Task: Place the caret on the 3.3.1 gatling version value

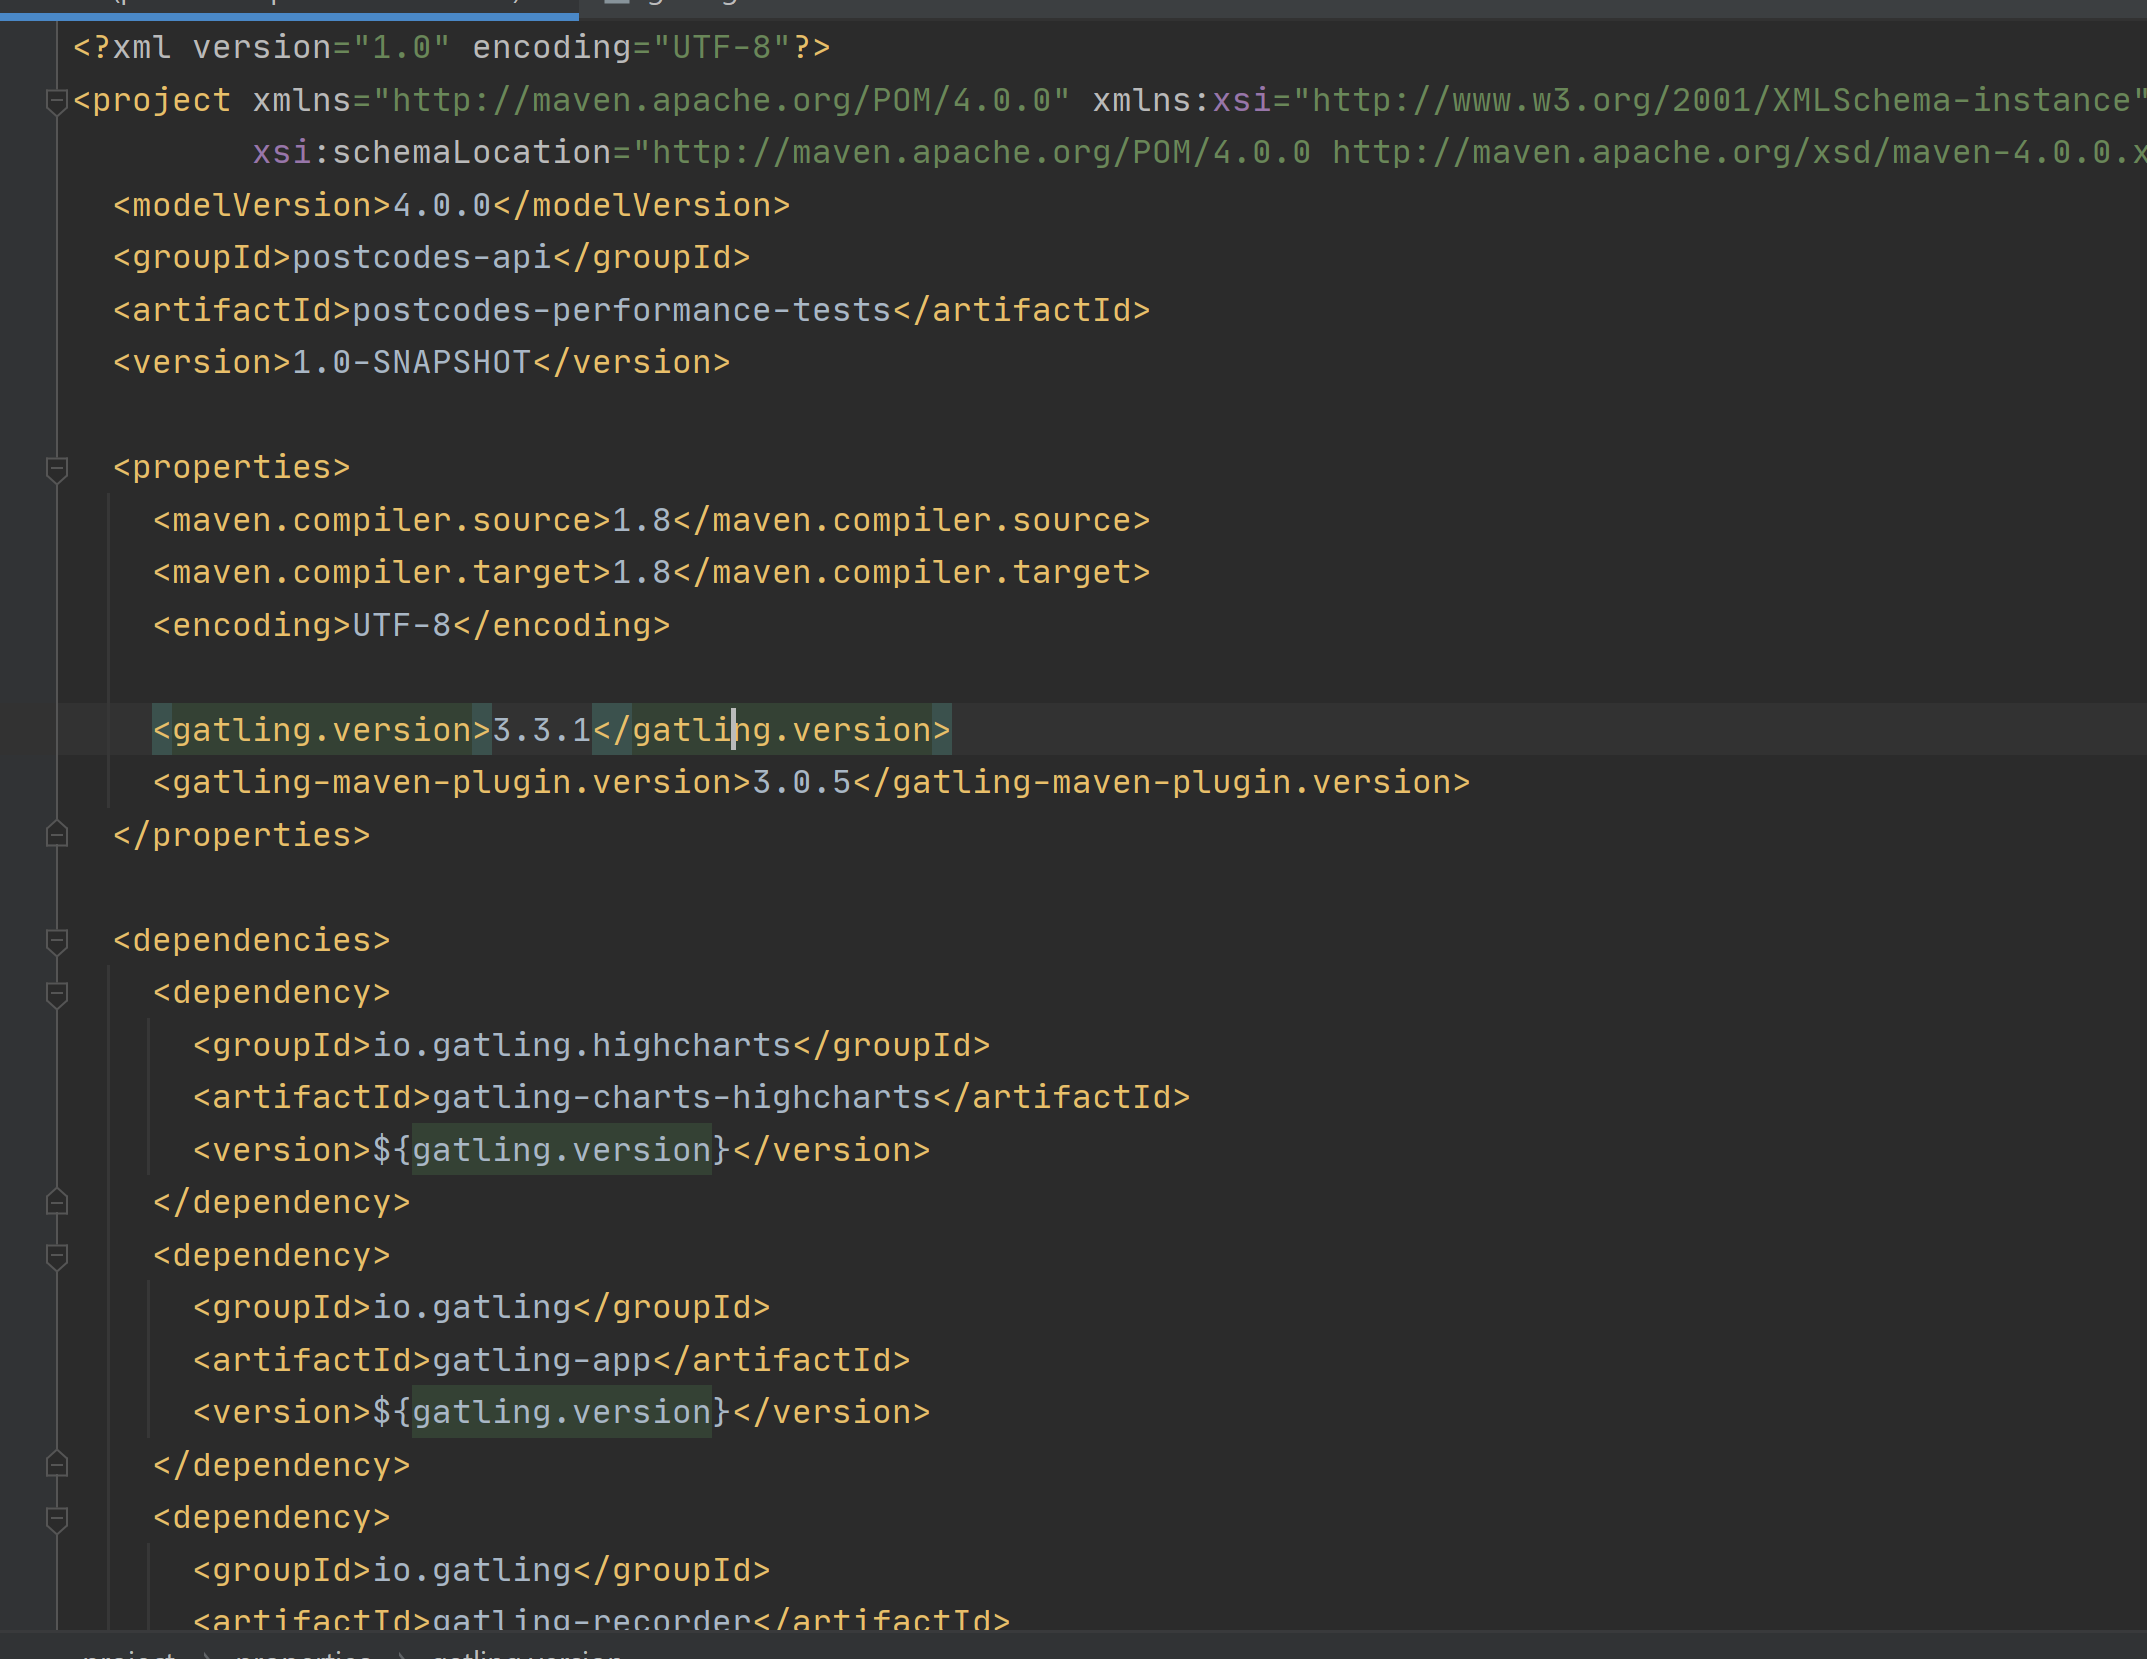Action: pos(540,729)
